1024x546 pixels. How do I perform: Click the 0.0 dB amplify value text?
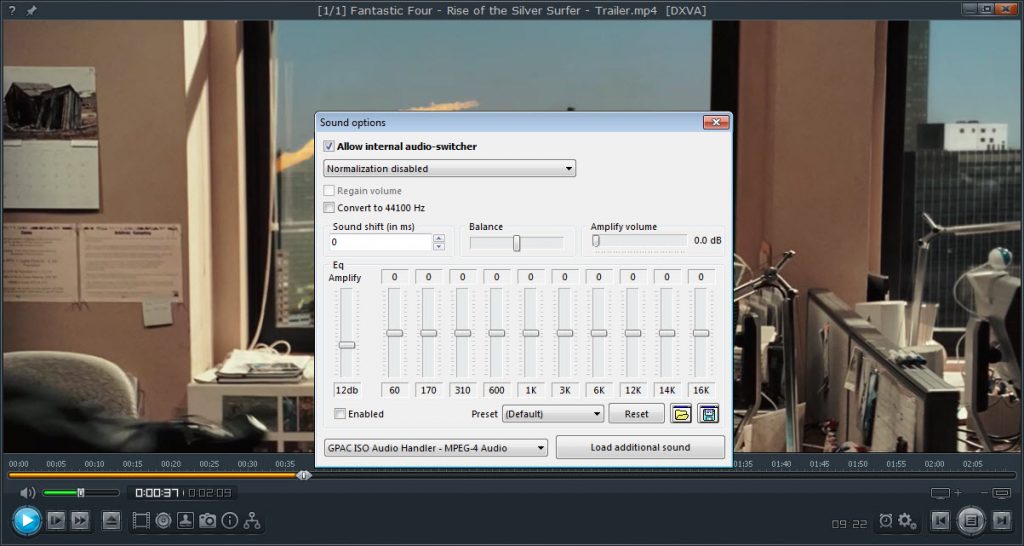point(707,240)
